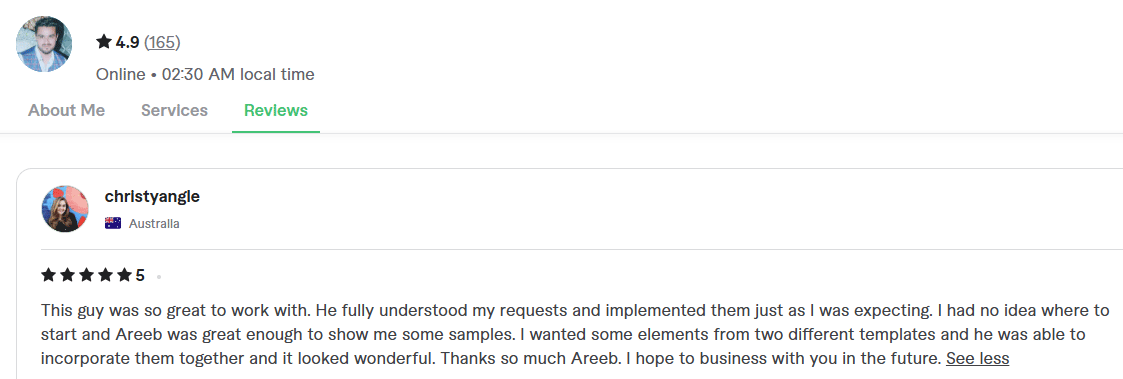This screenshot has height=379, width=1123.
Task: Click the fourth star of the review rating
Action: point(105,275)
